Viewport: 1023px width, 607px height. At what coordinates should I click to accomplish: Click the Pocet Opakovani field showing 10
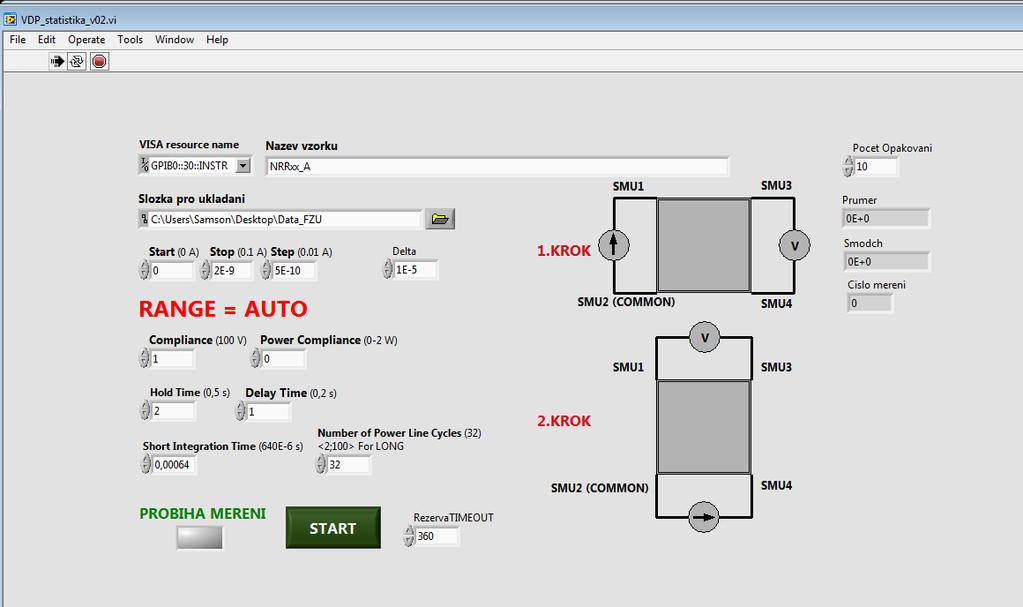tap(876, 166)
